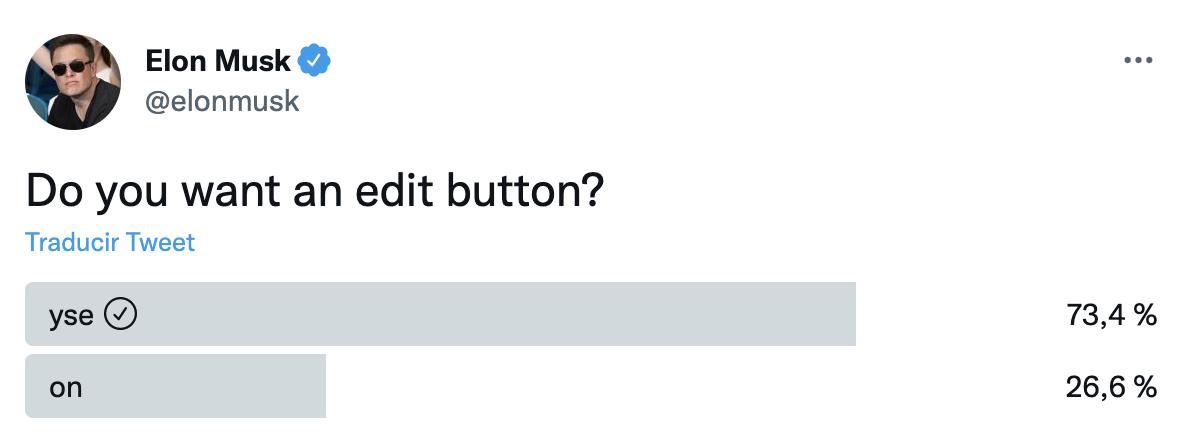Image resolution: width=1182 pixels, height=444 pixels.
Task: Select the 'yse' poll result bar
Action: [x=440, y=315]
